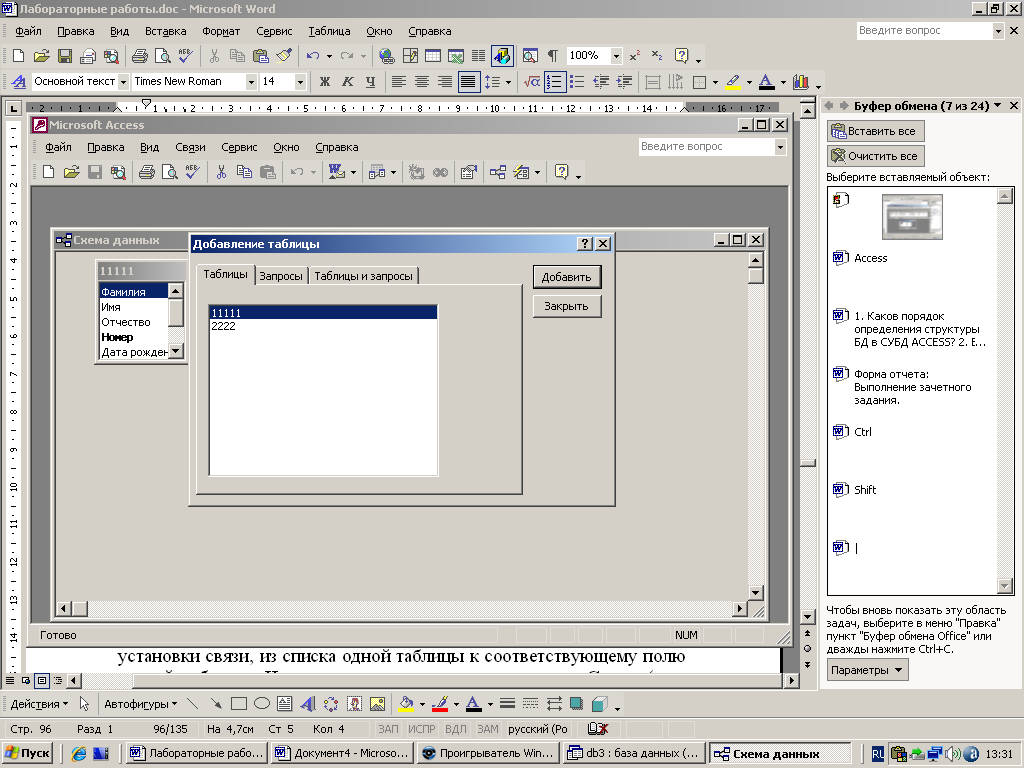1024x768 pixels.
Task: Click Insert Table icon in Word toolbar
Action: [433, 56]
